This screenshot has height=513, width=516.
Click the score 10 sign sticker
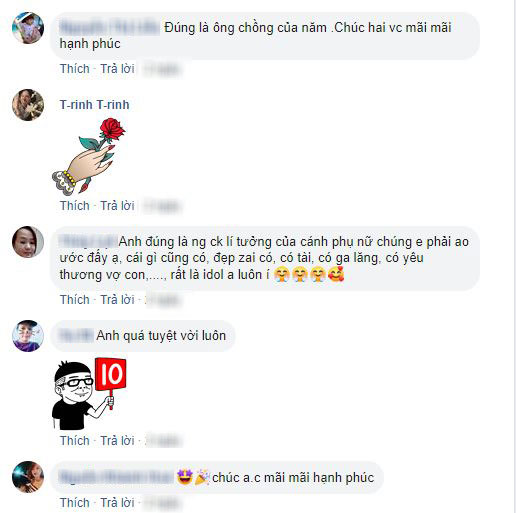[x=89, y=394]
